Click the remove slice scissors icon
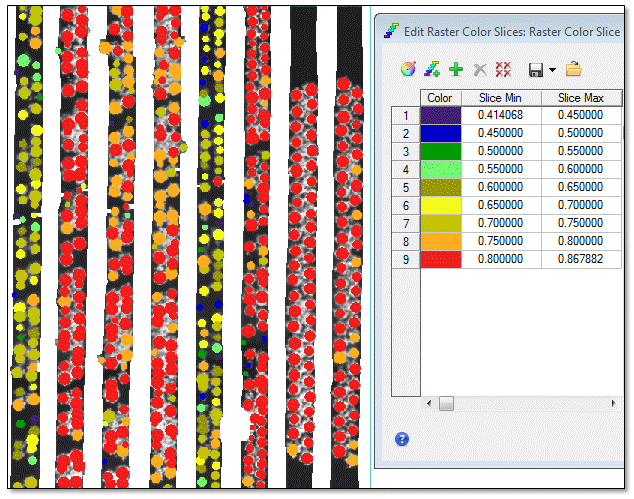Image resolution: width=634 pixels, height=499 pixels. [x=480, y=69]
